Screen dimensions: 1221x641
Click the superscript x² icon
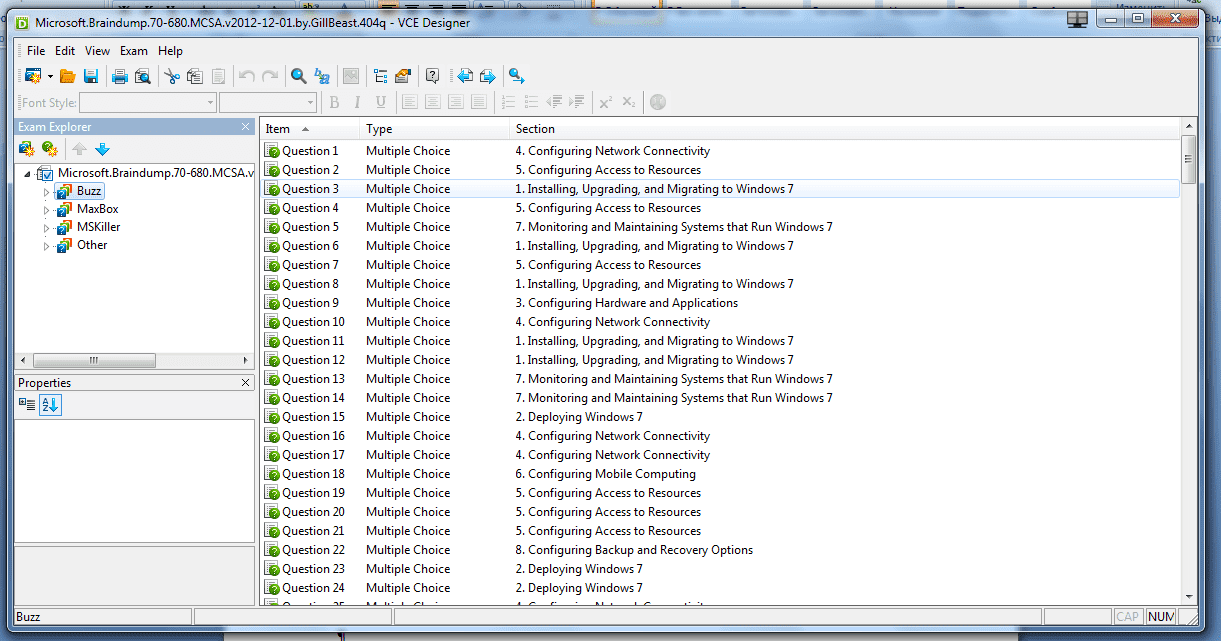point(606,102)
